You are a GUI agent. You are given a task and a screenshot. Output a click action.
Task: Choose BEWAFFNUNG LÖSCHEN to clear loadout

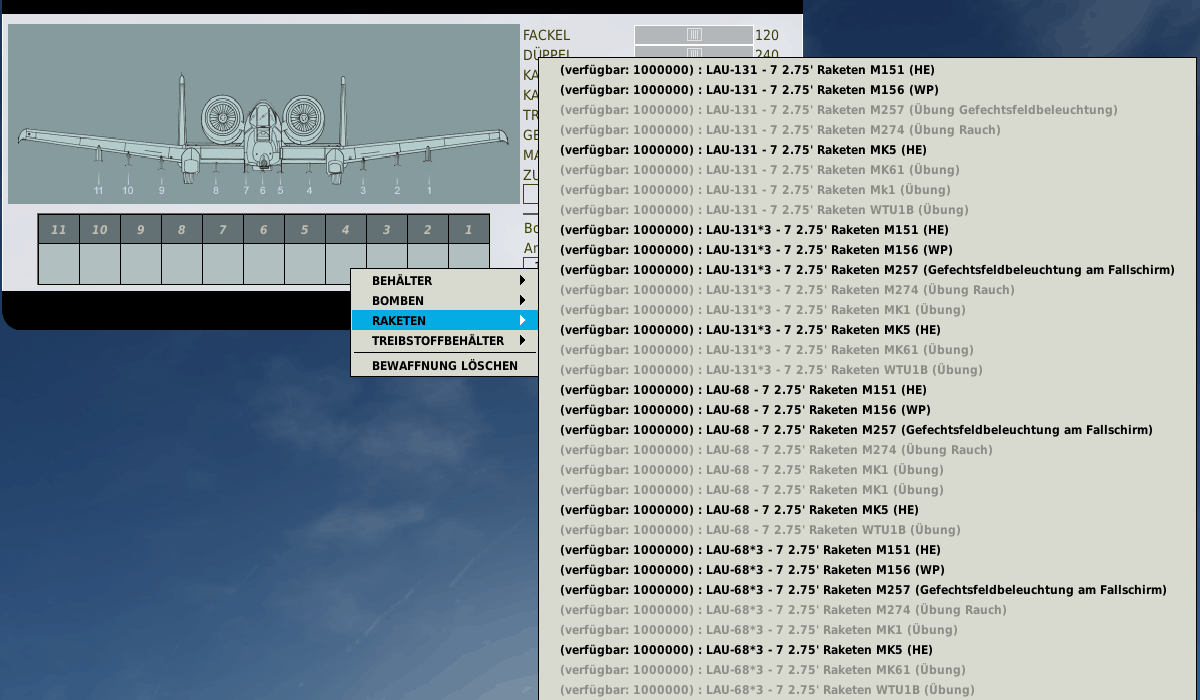444,366
